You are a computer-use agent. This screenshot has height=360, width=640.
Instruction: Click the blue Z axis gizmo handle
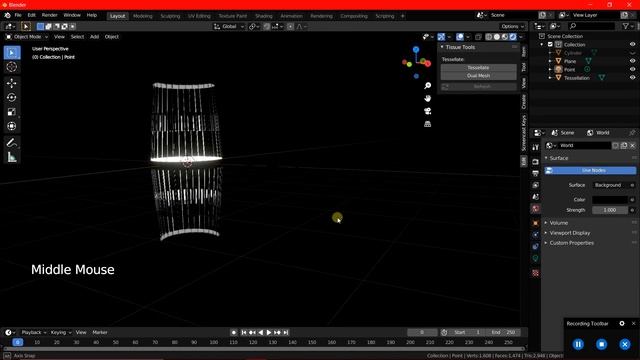pos(416,50)
